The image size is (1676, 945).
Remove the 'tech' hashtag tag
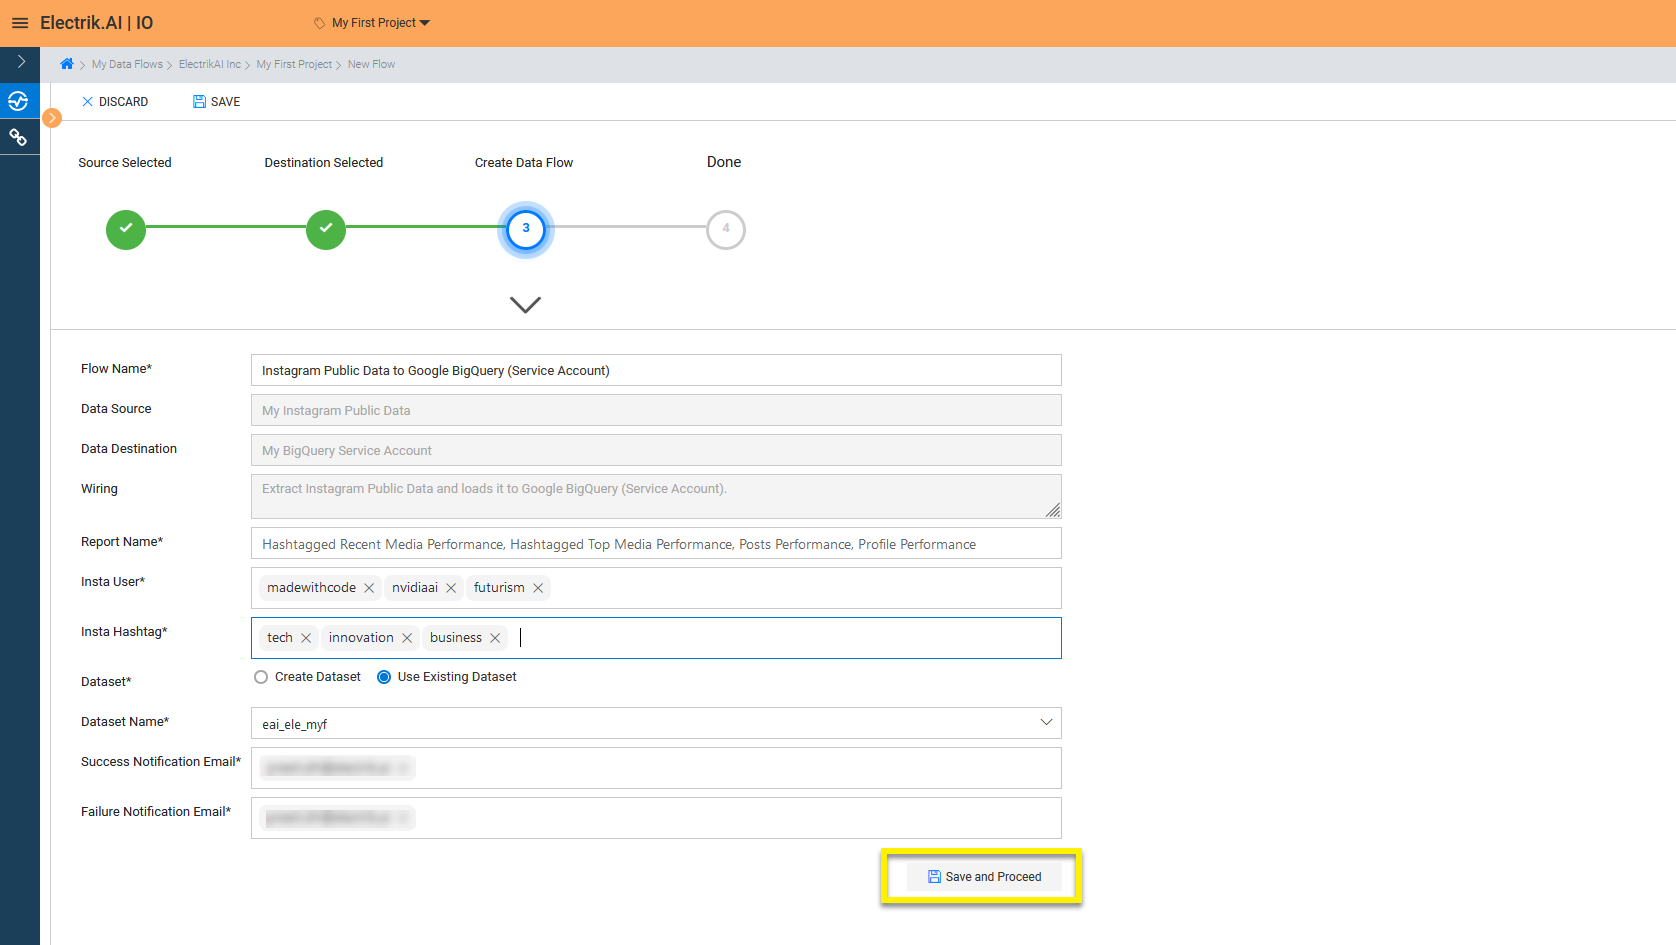point(306,637)
